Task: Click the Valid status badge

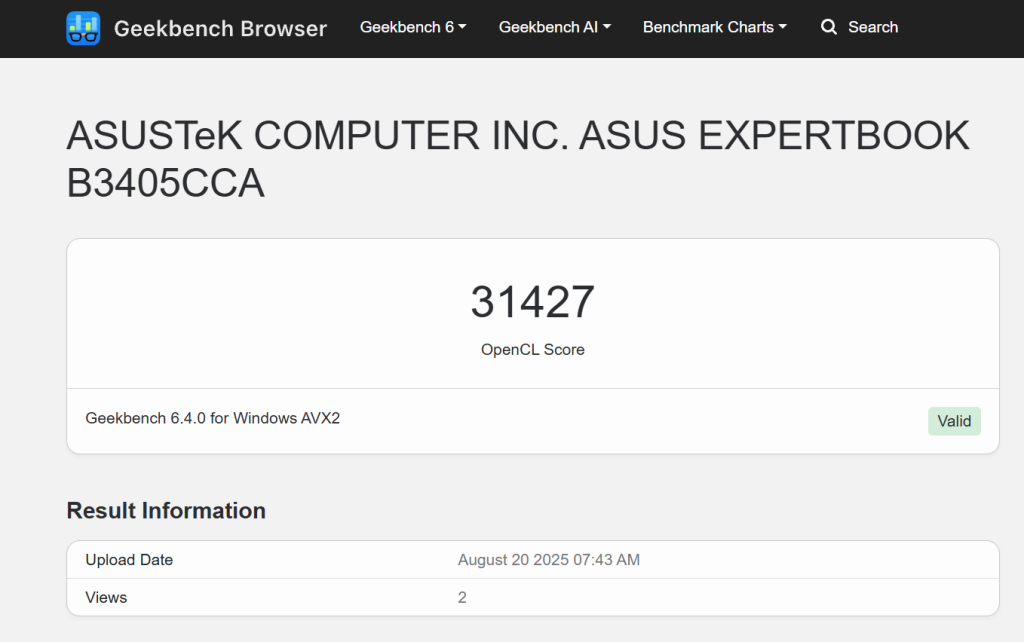Action: coord(954,420)
